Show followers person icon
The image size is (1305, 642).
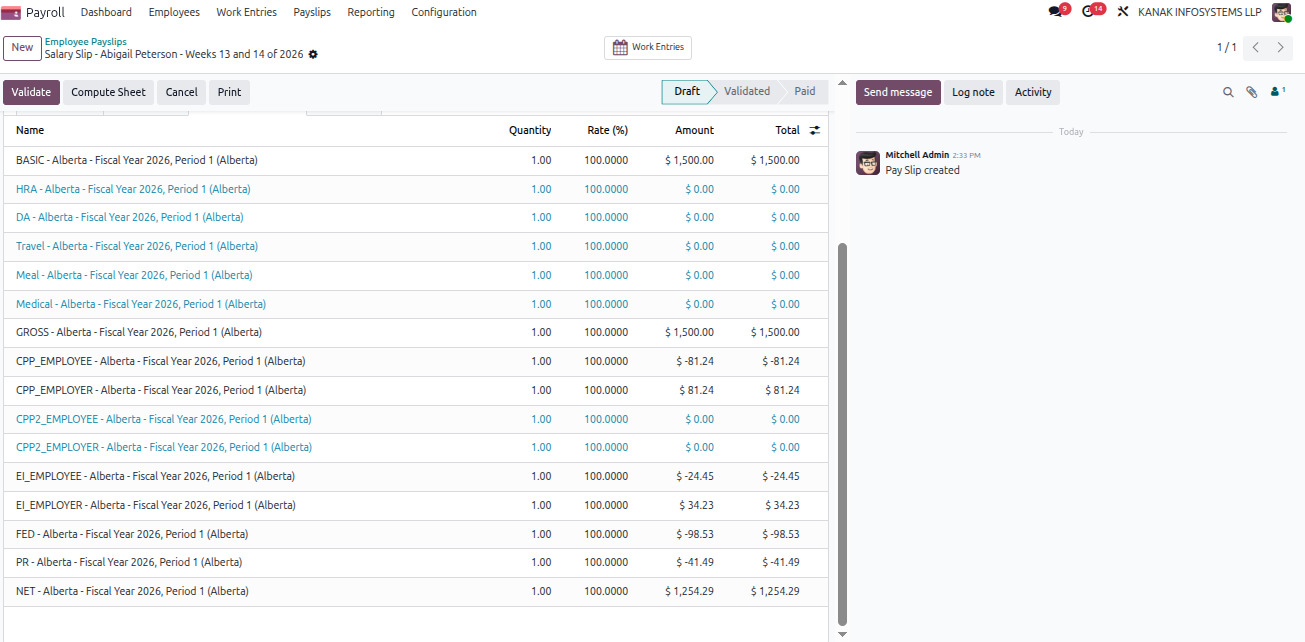[1277, 92]
